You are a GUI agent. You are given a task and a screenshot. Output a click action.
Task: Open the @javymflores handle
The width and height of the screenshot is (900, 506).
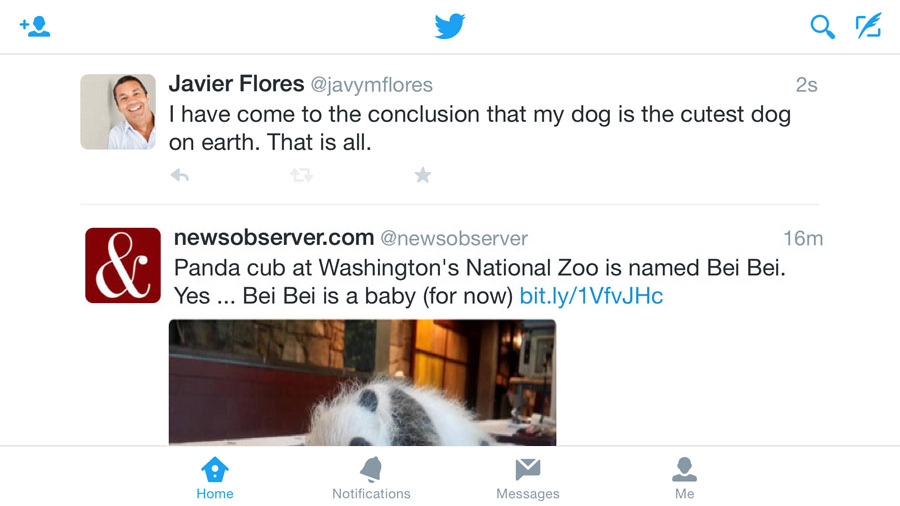tap(372, 85)
